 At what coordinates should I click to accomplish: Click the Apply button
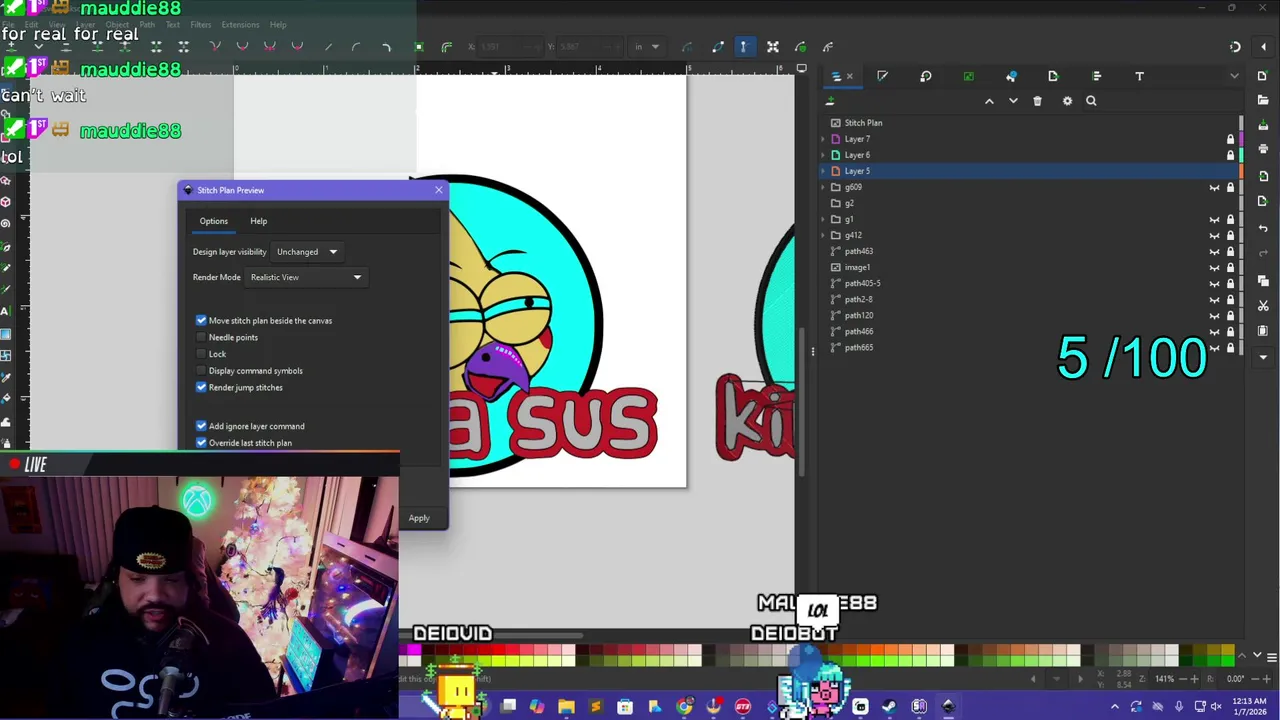pos(419,518)
